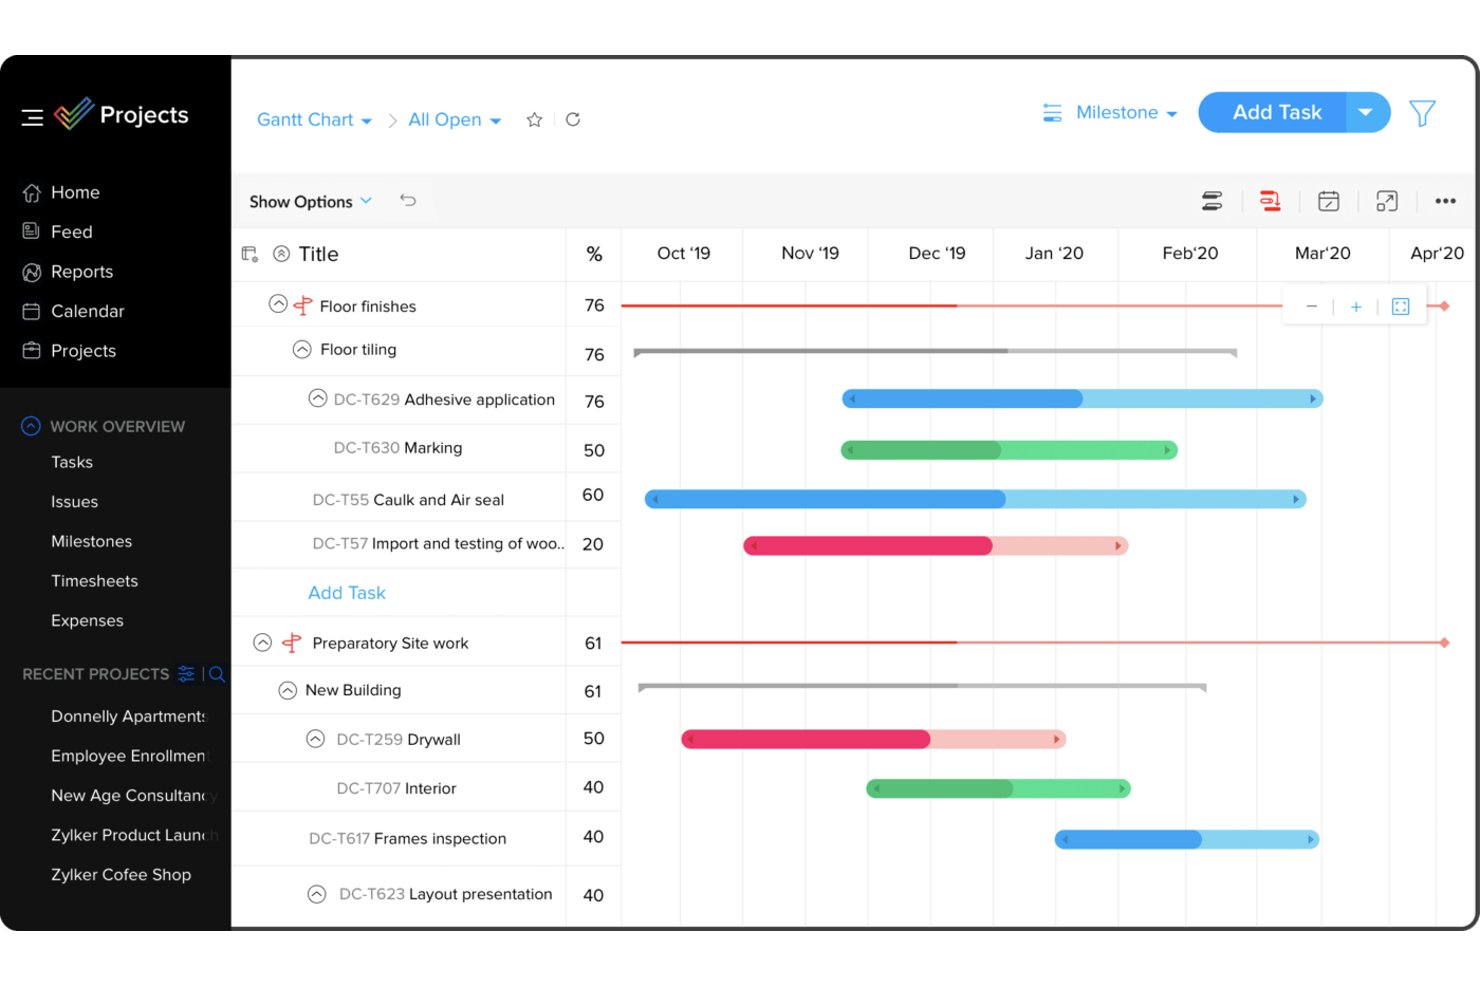Click the Floor finishes milestone end diamond
Viewport: 1480px width, 987px height.
1445,306
